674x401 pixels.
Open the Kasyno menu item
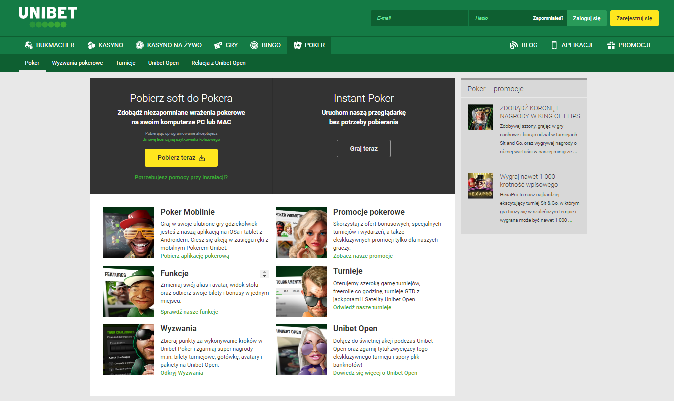point(105,45)
